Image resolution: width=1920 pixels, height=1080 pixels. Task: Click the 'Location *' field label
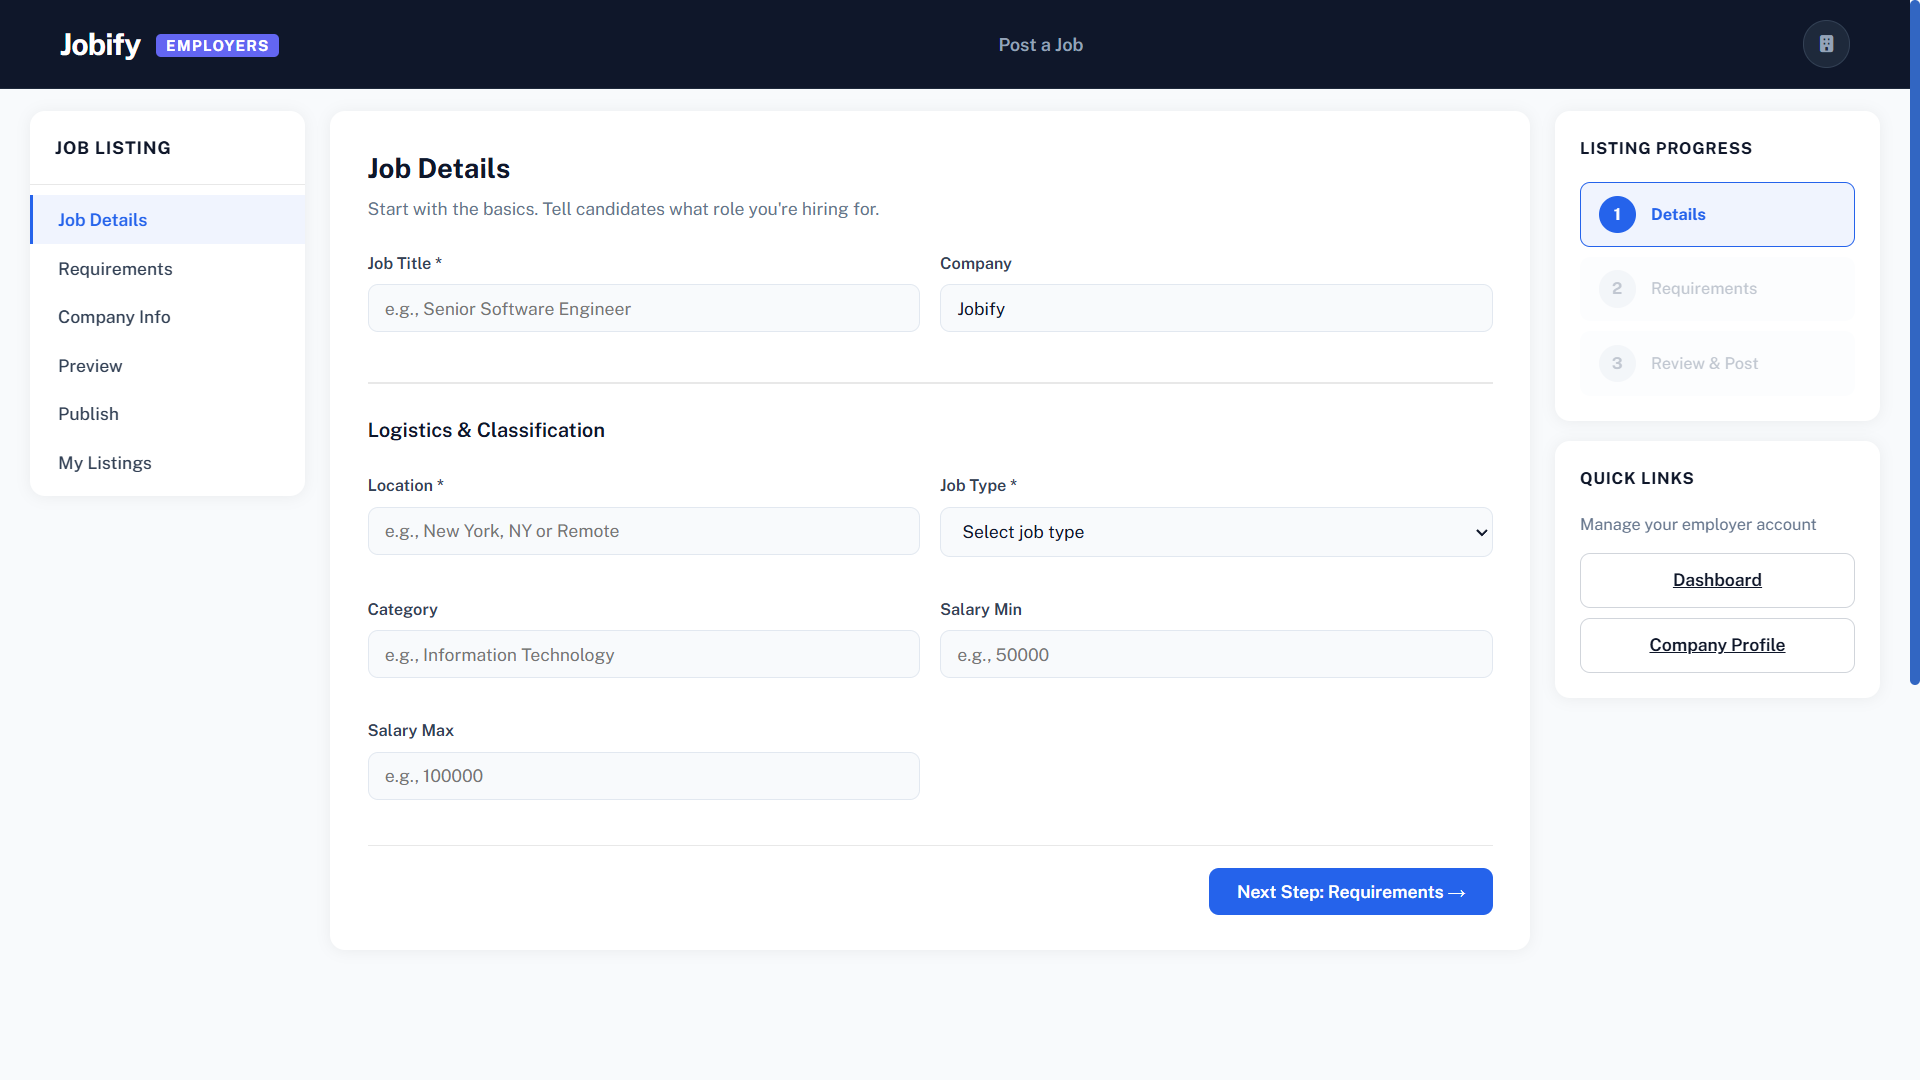pyautogui.click(x=405, y=485)
